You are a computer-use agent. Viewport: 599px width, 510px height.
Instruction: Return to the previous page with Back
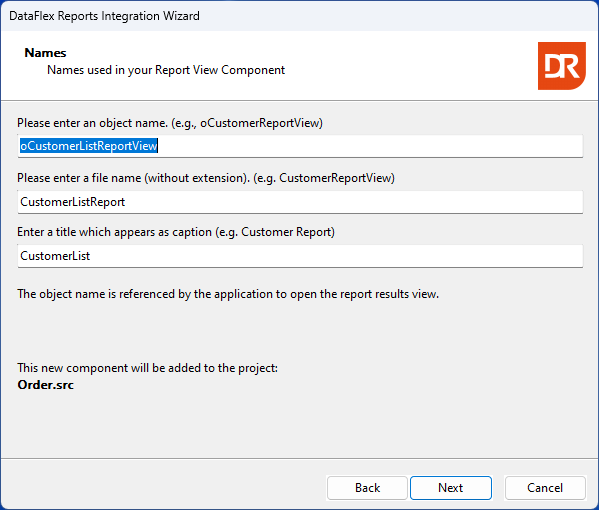click(x=367, y=487)
